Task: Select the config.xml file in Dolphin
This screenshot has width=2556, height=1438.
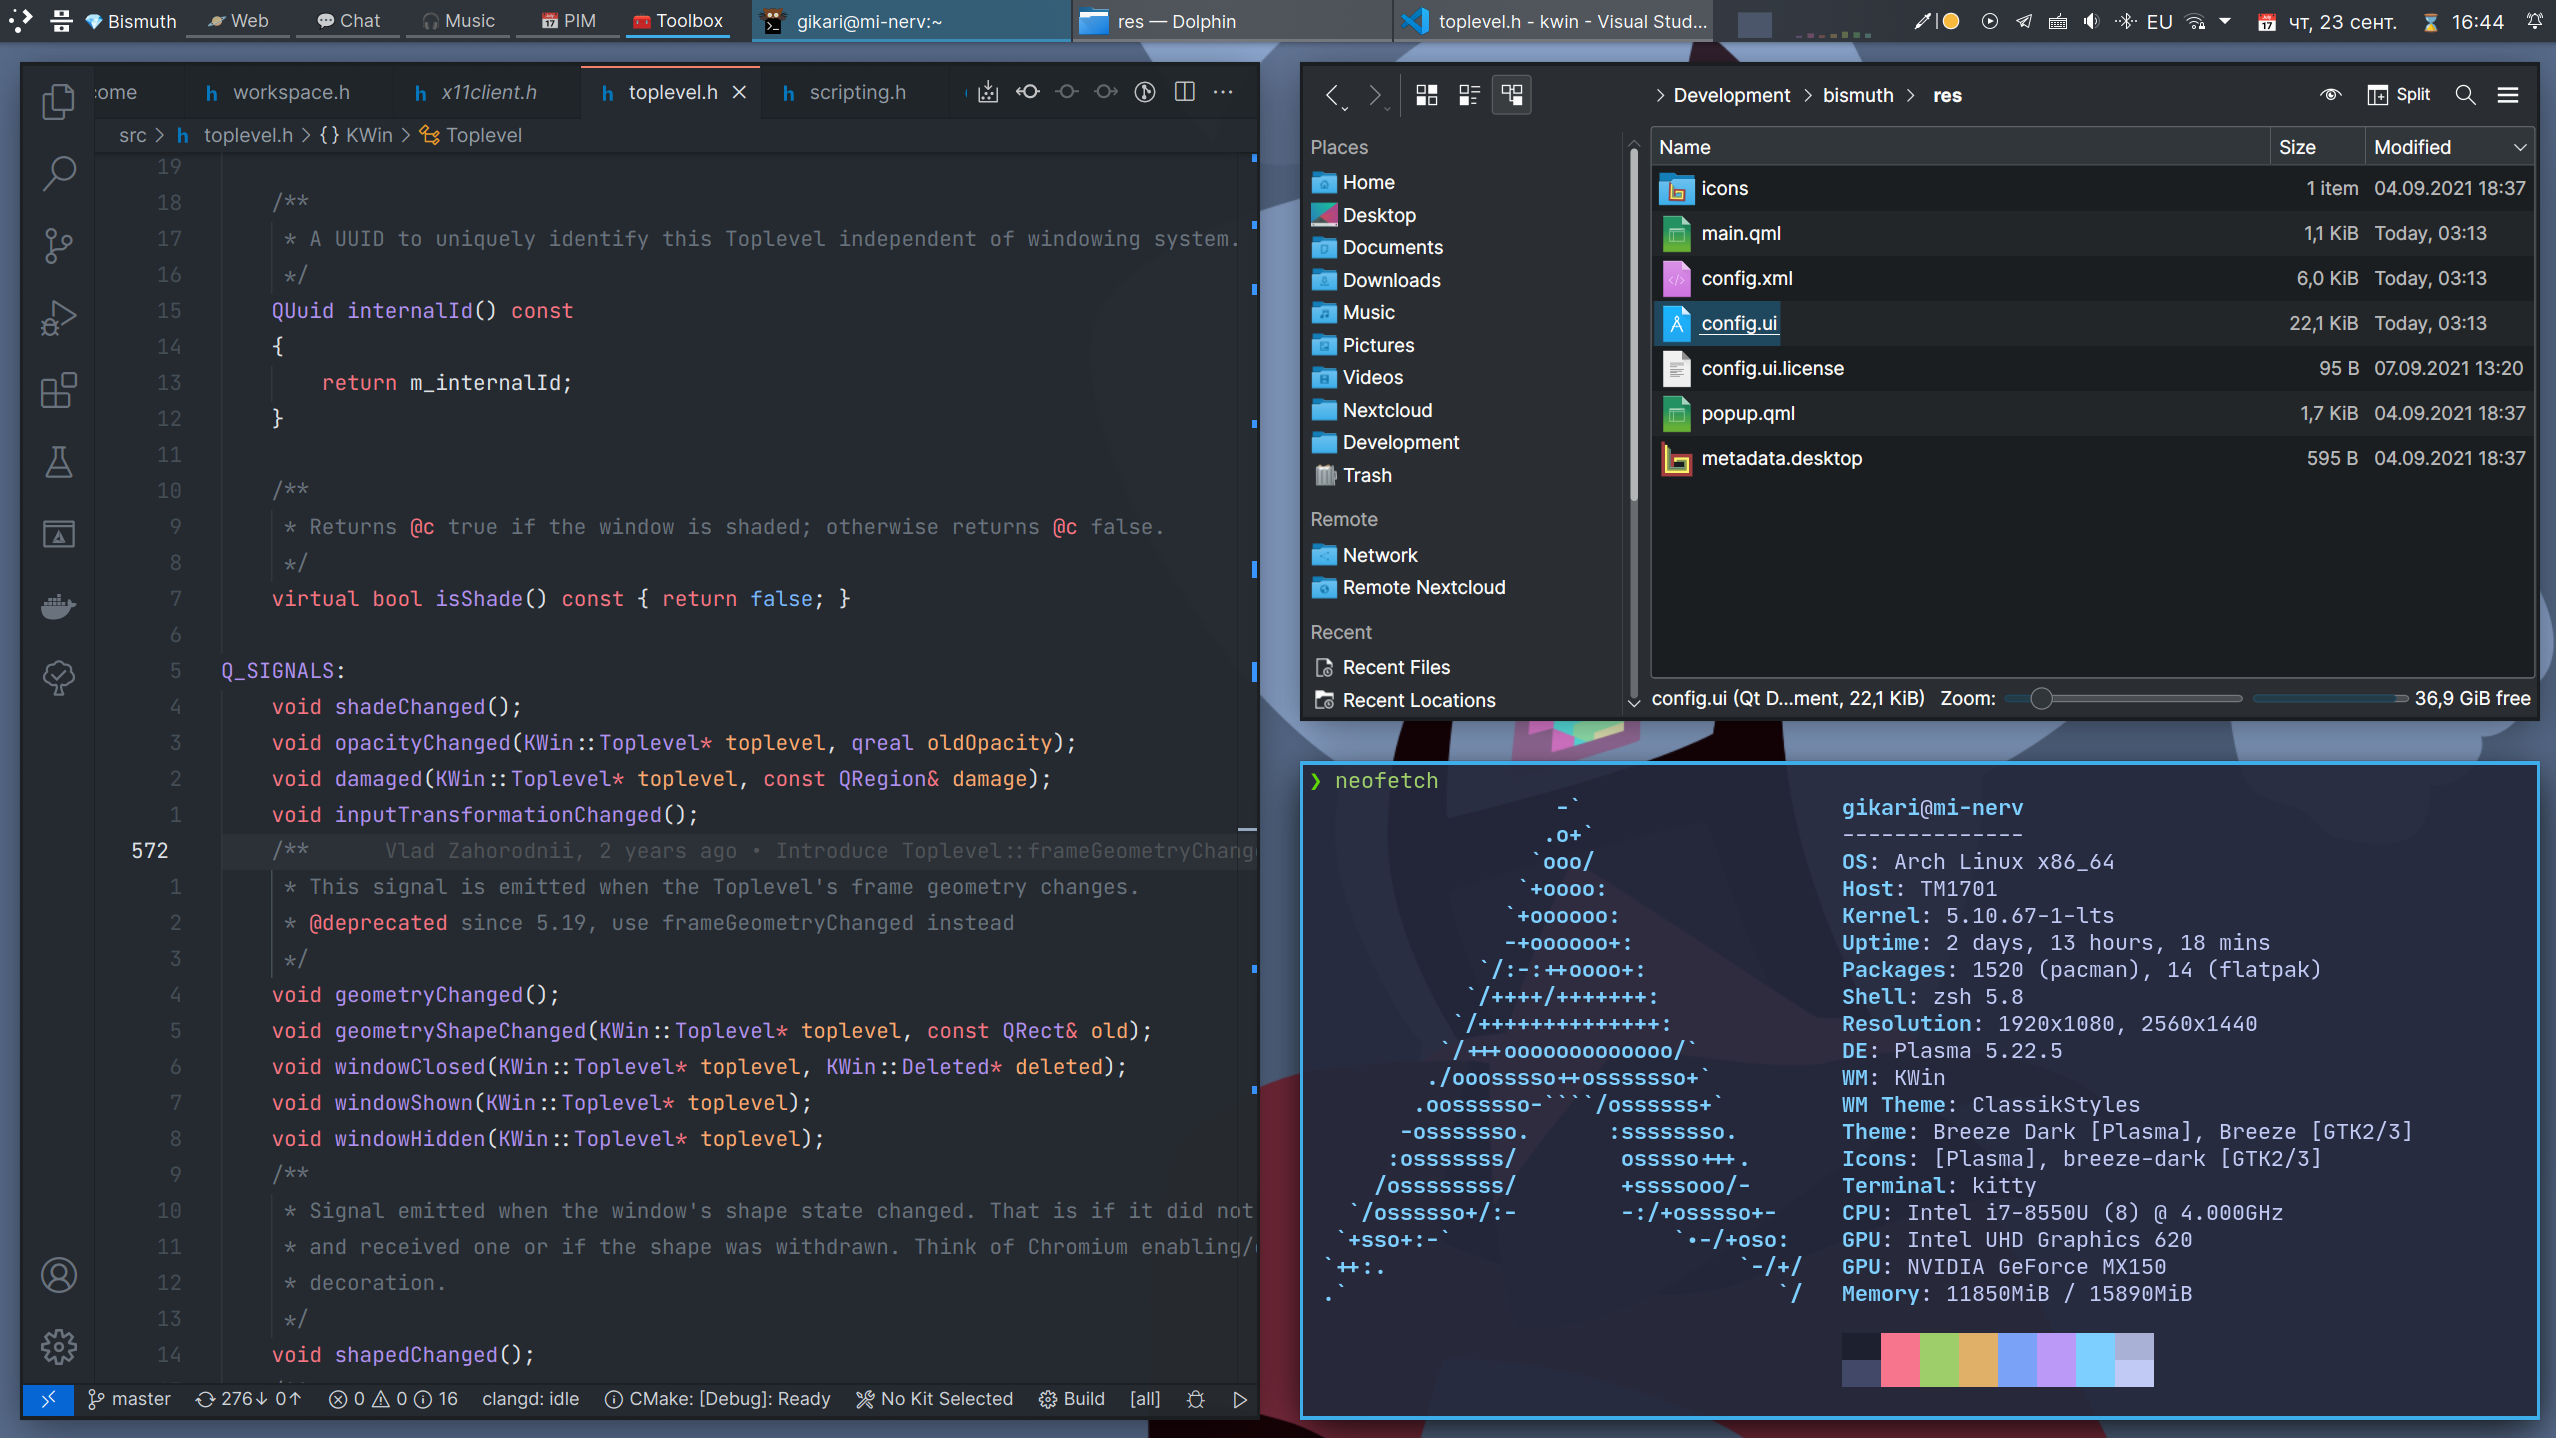Action: pos(1746,278)
